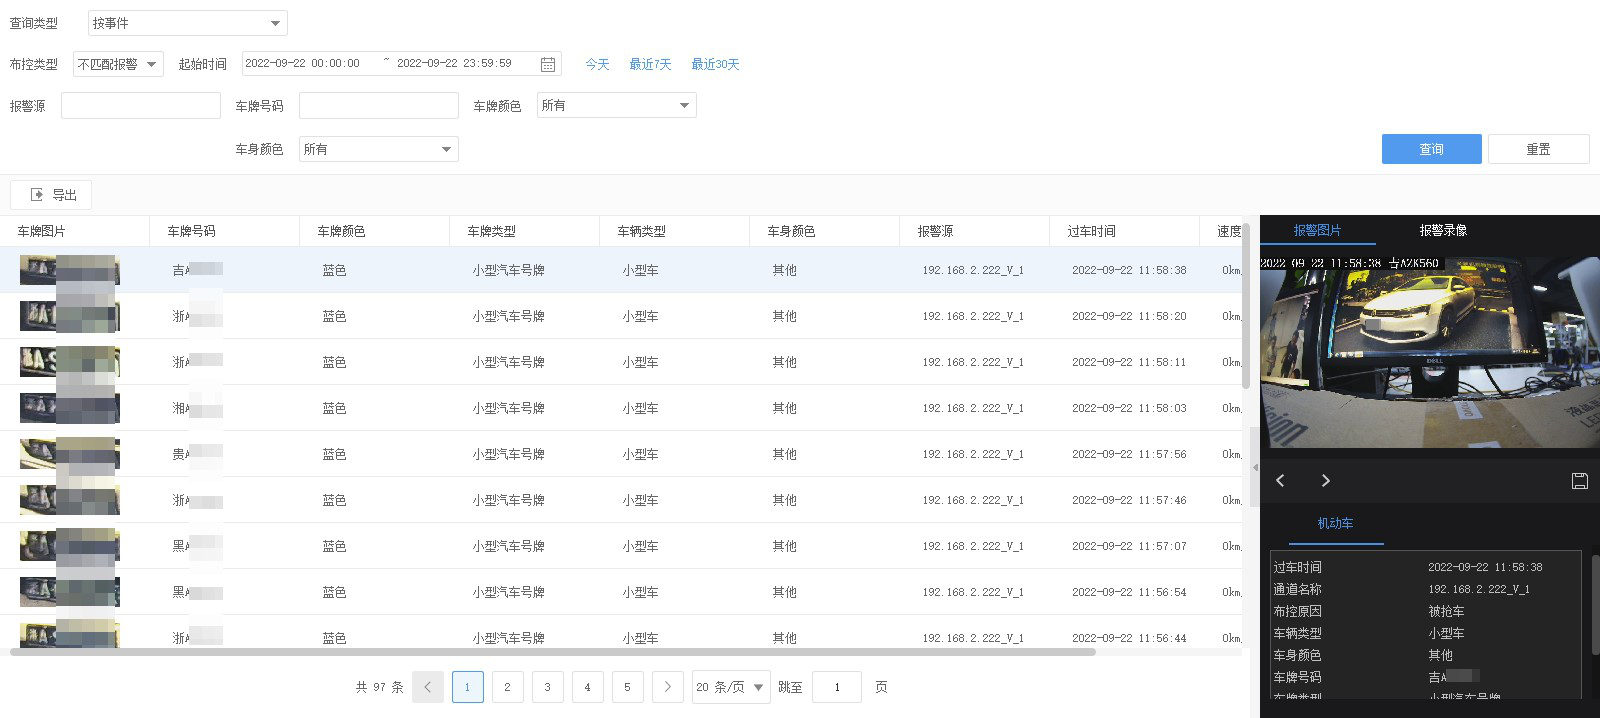Switch to 报警录像 tab
The image size is (1600, 718).
[1443, 230]
